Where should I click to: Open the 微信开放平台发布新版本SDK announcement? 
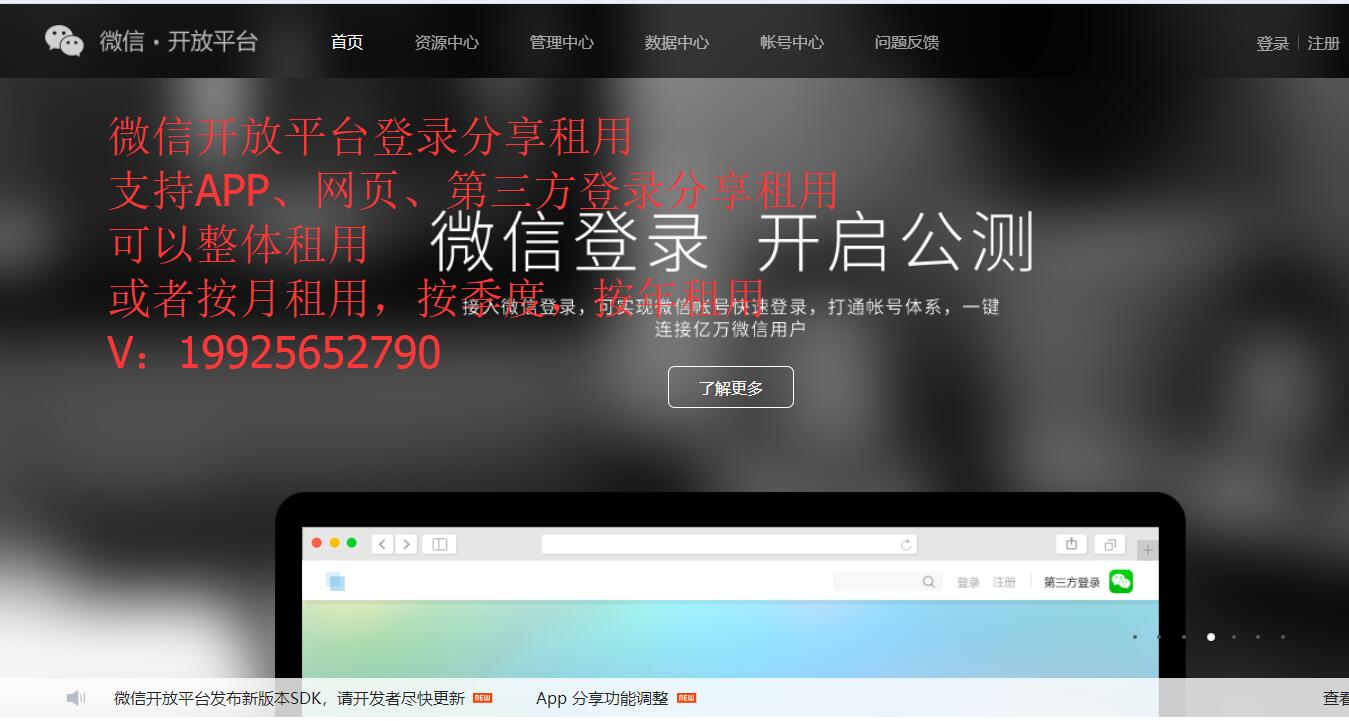[289, 698]
